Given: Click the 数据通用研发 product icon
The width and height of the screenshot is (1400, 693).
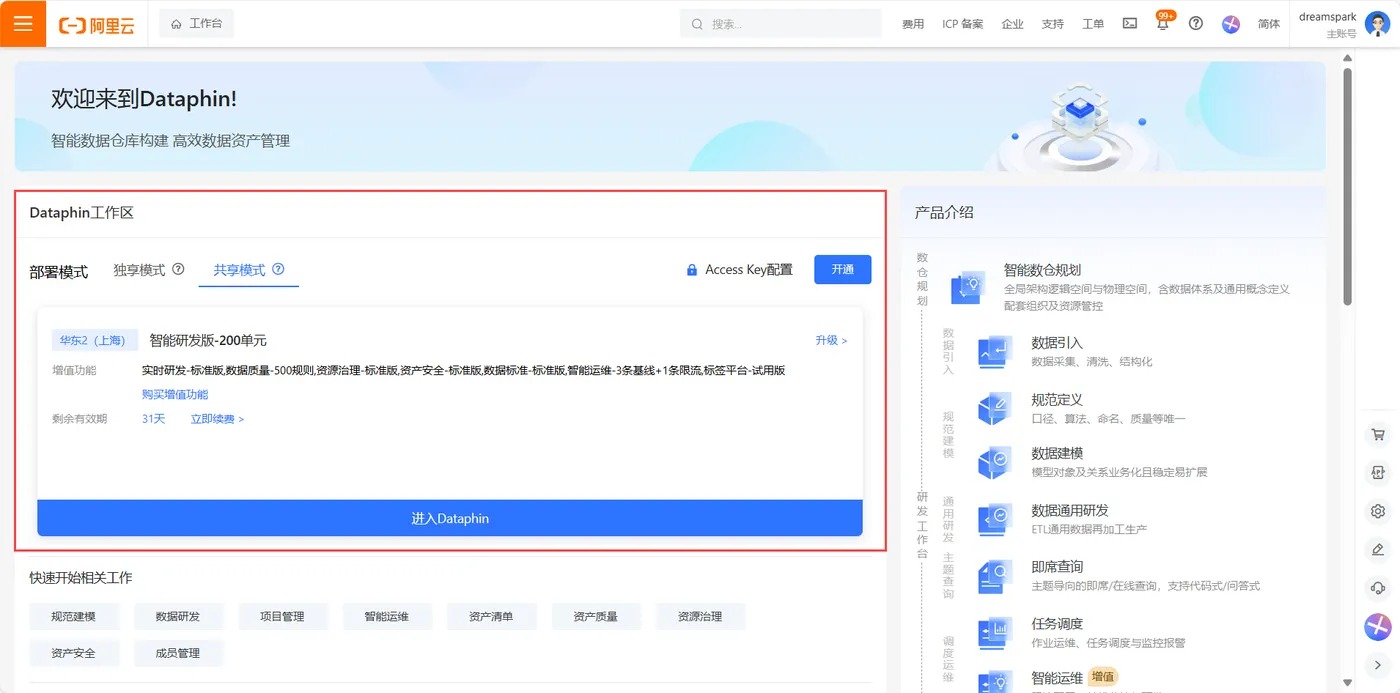Looking at the screenshot, I should [996, 518].
